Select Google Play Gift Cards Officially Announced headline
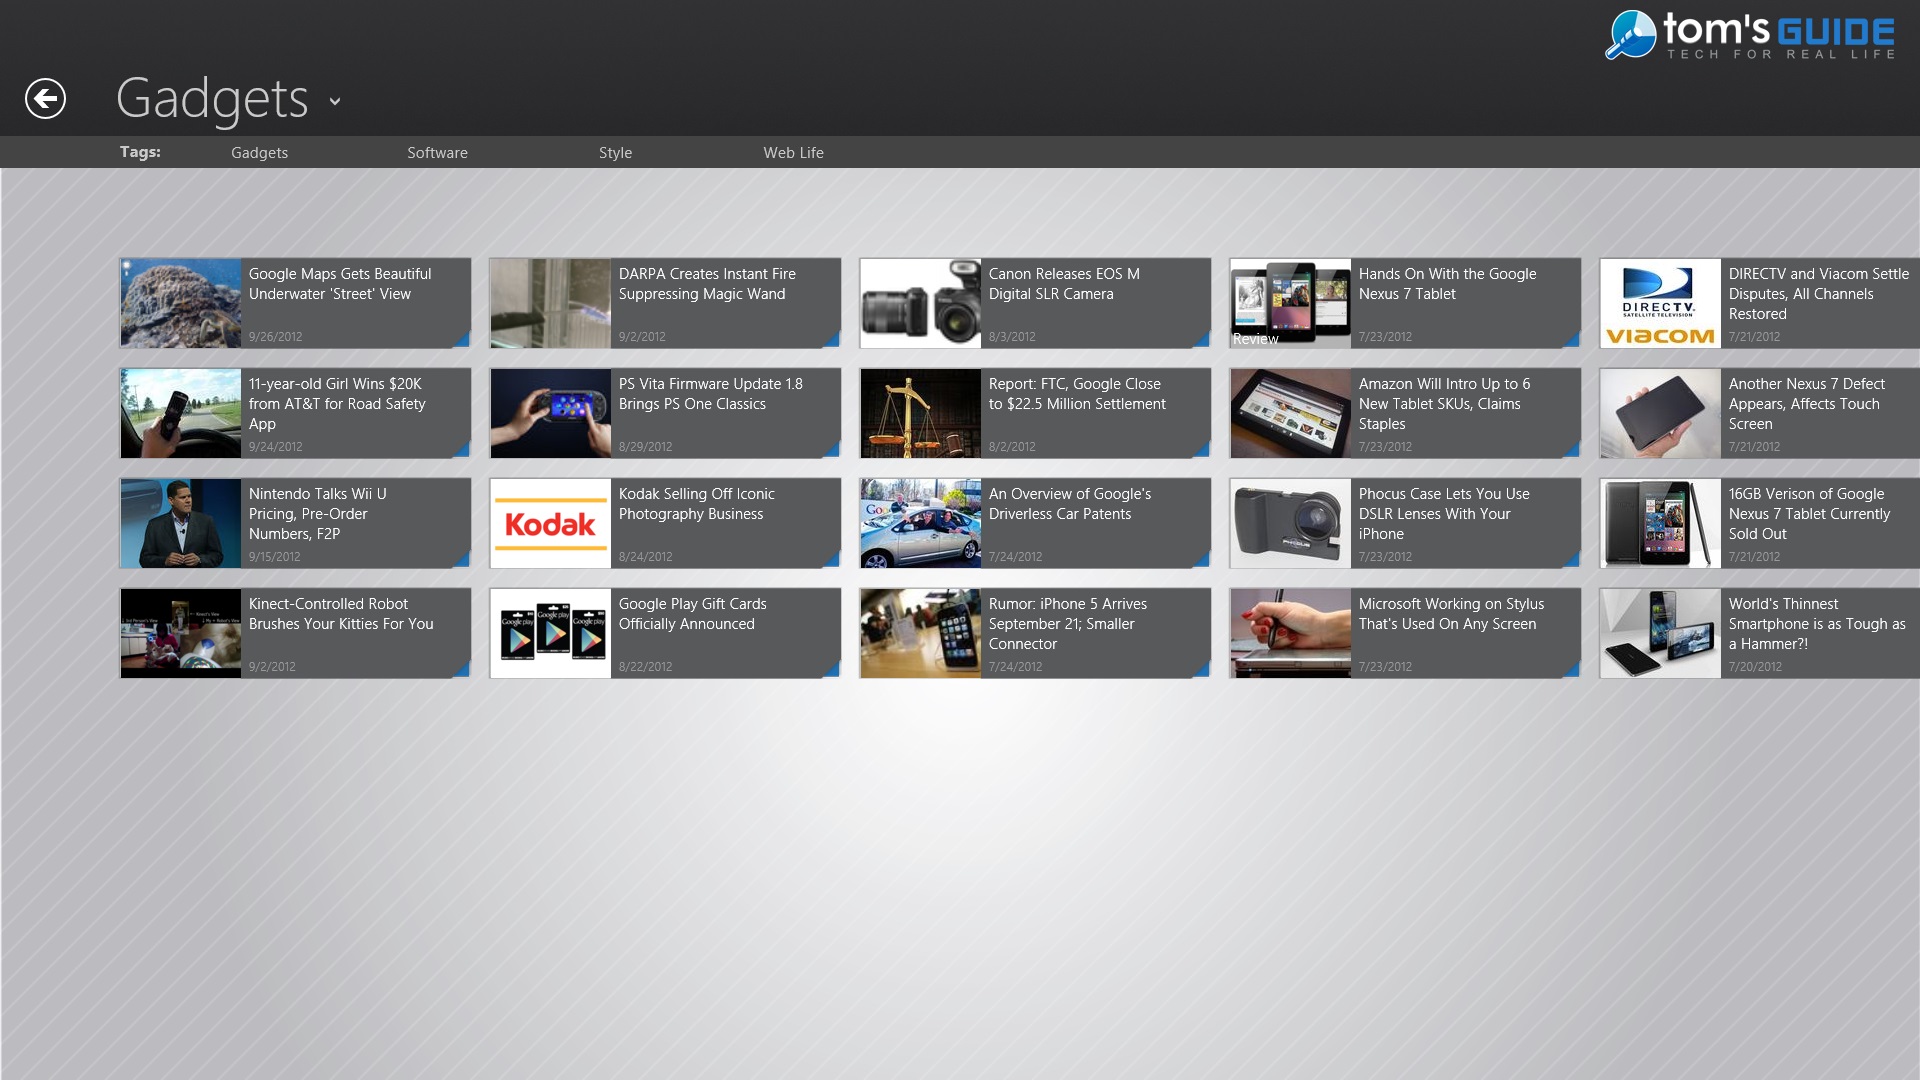 692,613
